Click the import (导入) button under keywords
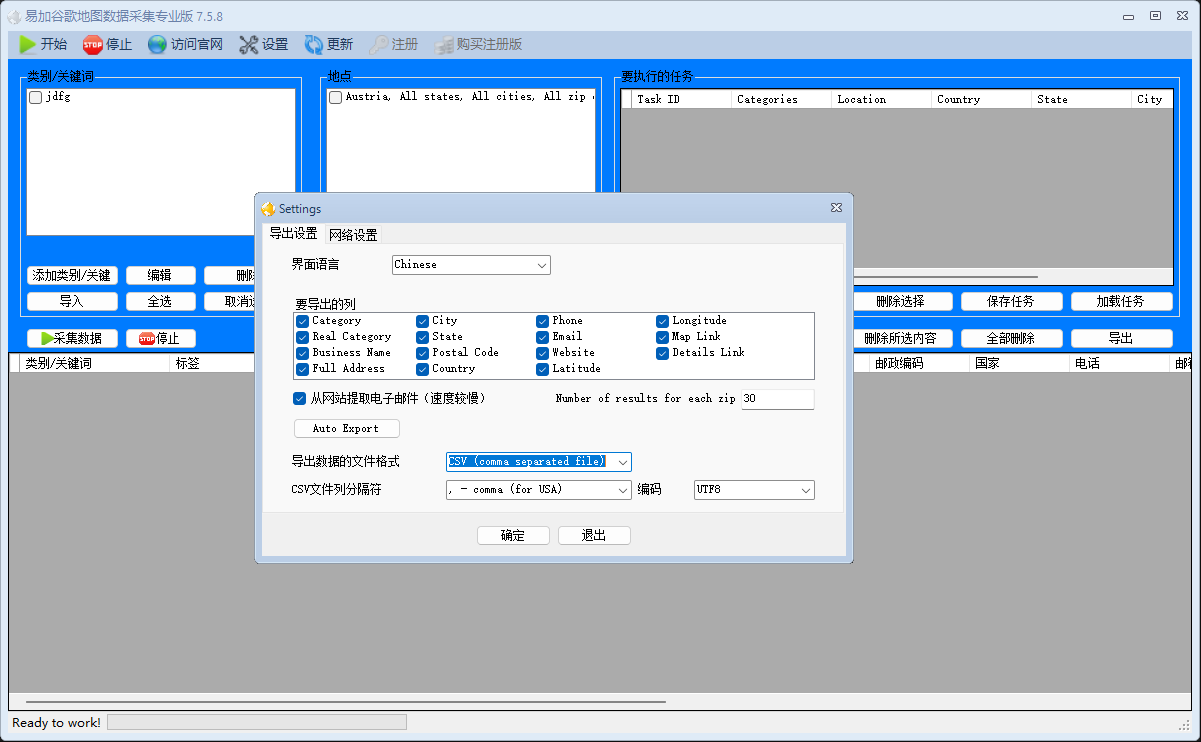1201x742 pixels. point(72,301)
